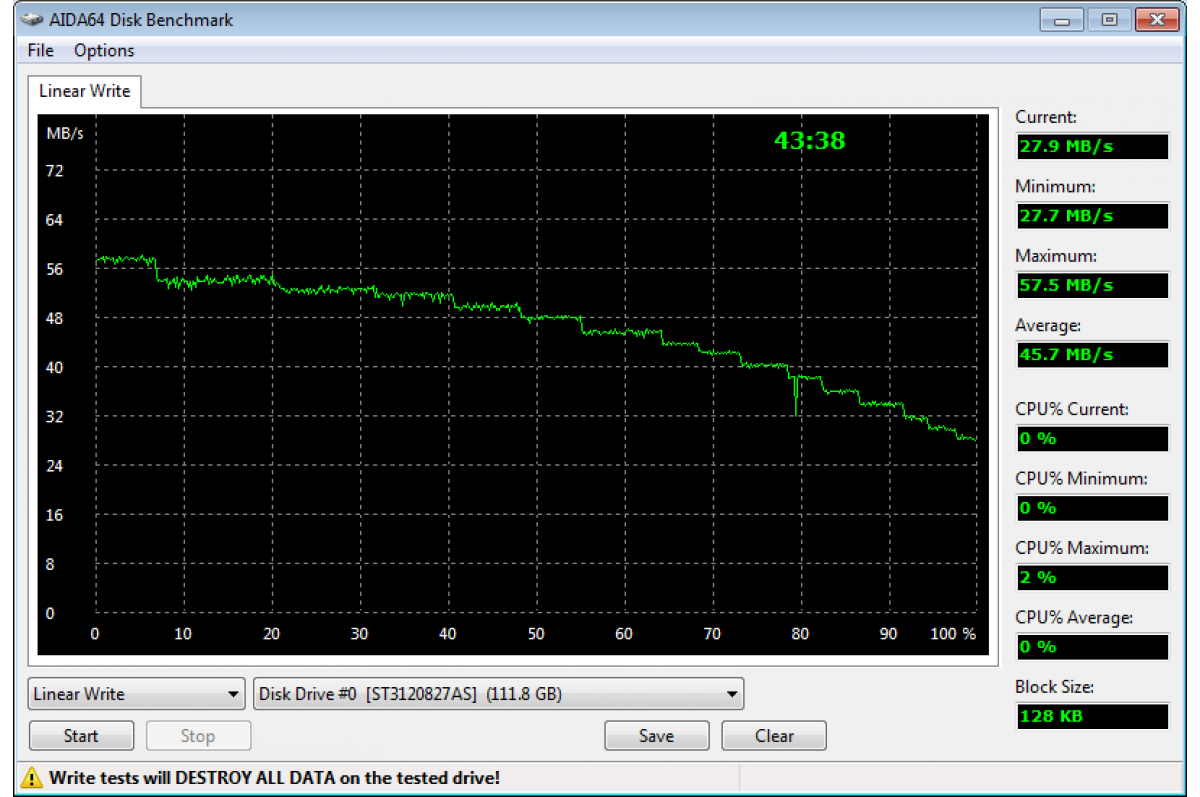
Task: Click the Maximum speed value 57.5 MB/s
Action: (x=1092, y=285)
